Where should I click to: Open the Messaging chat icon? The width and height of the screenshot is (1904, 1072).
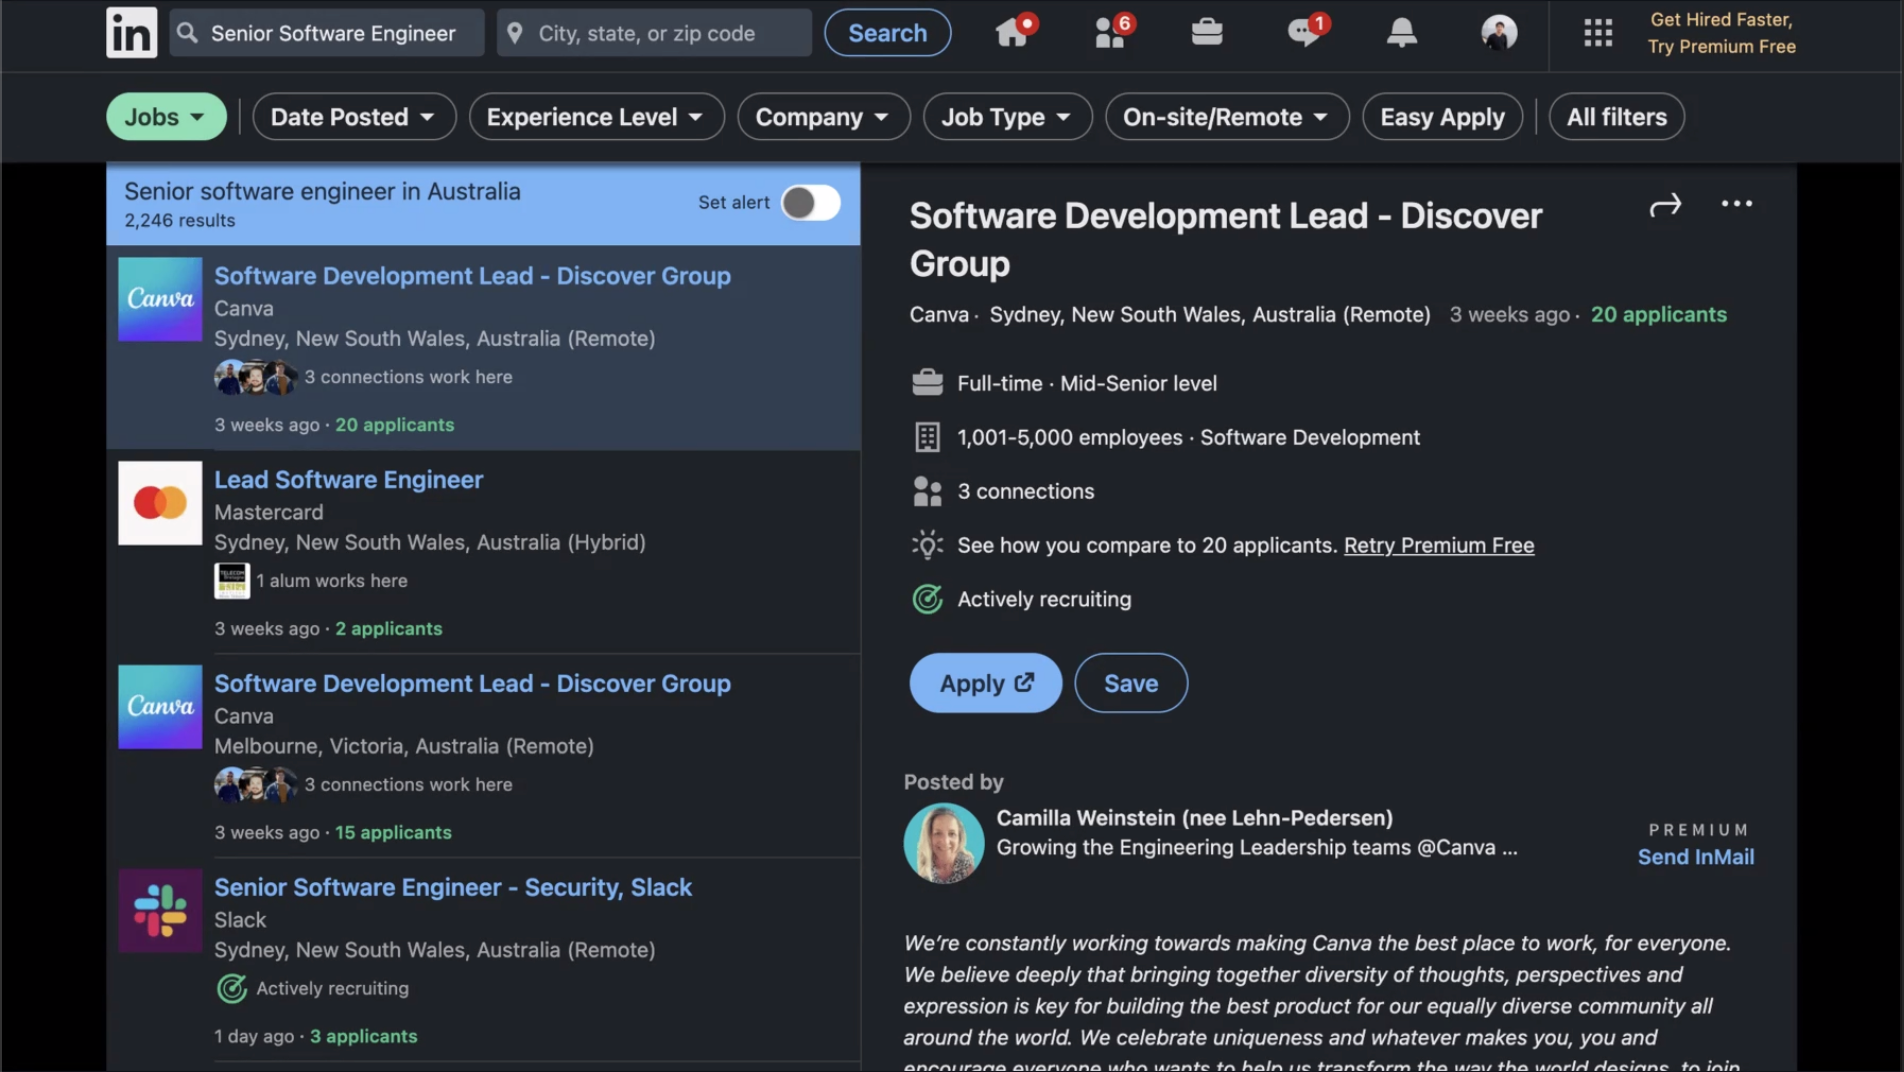tap(1303, 33)
